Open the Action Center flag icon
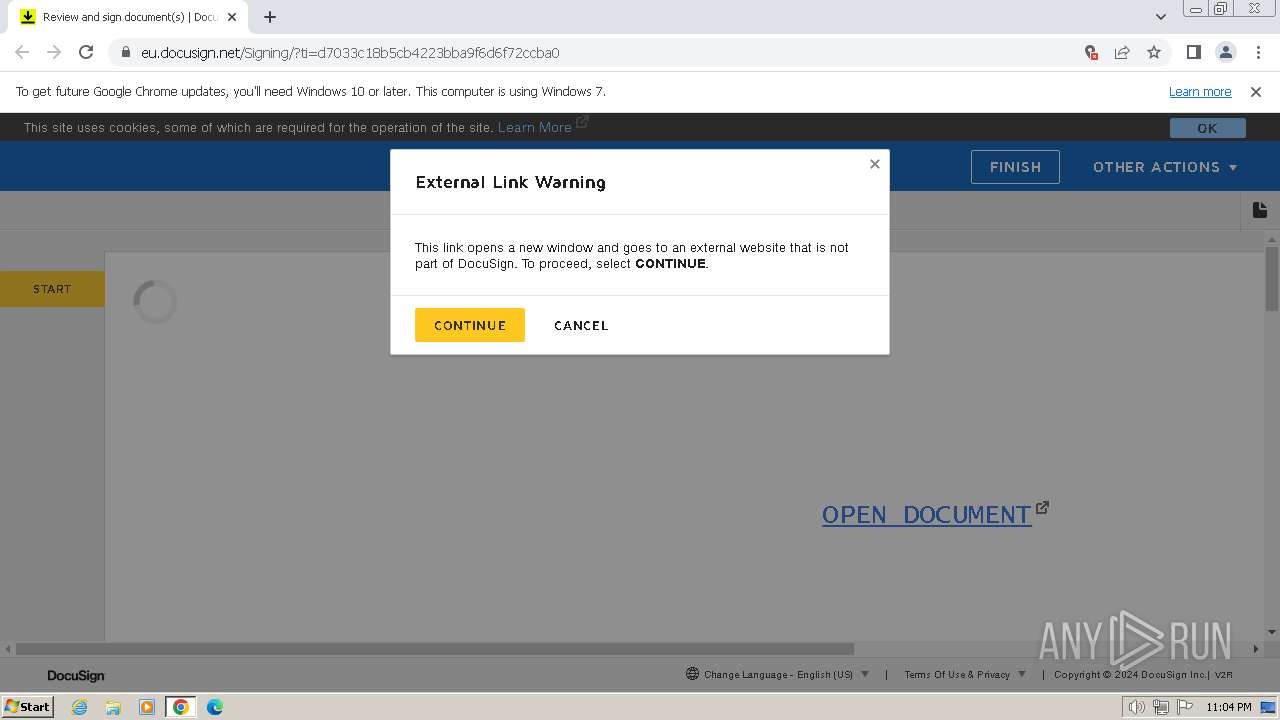 click(x=1185, y=707)
